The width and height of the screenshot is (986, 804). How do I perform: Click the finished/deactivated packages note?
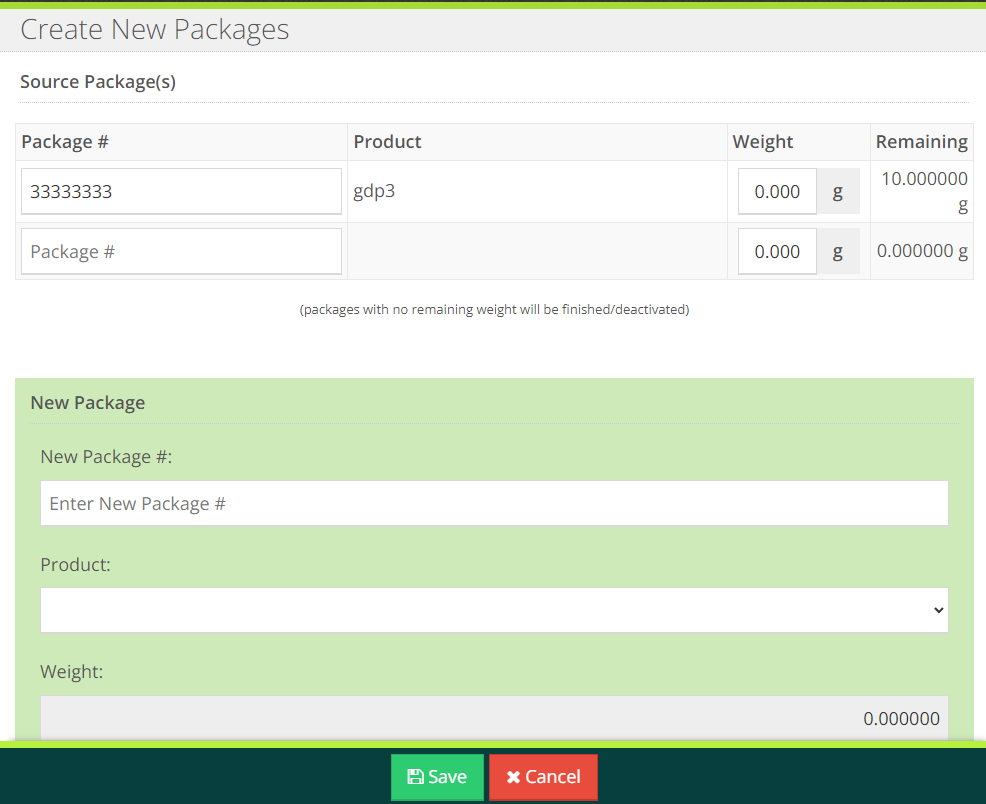tap(494, 309)
